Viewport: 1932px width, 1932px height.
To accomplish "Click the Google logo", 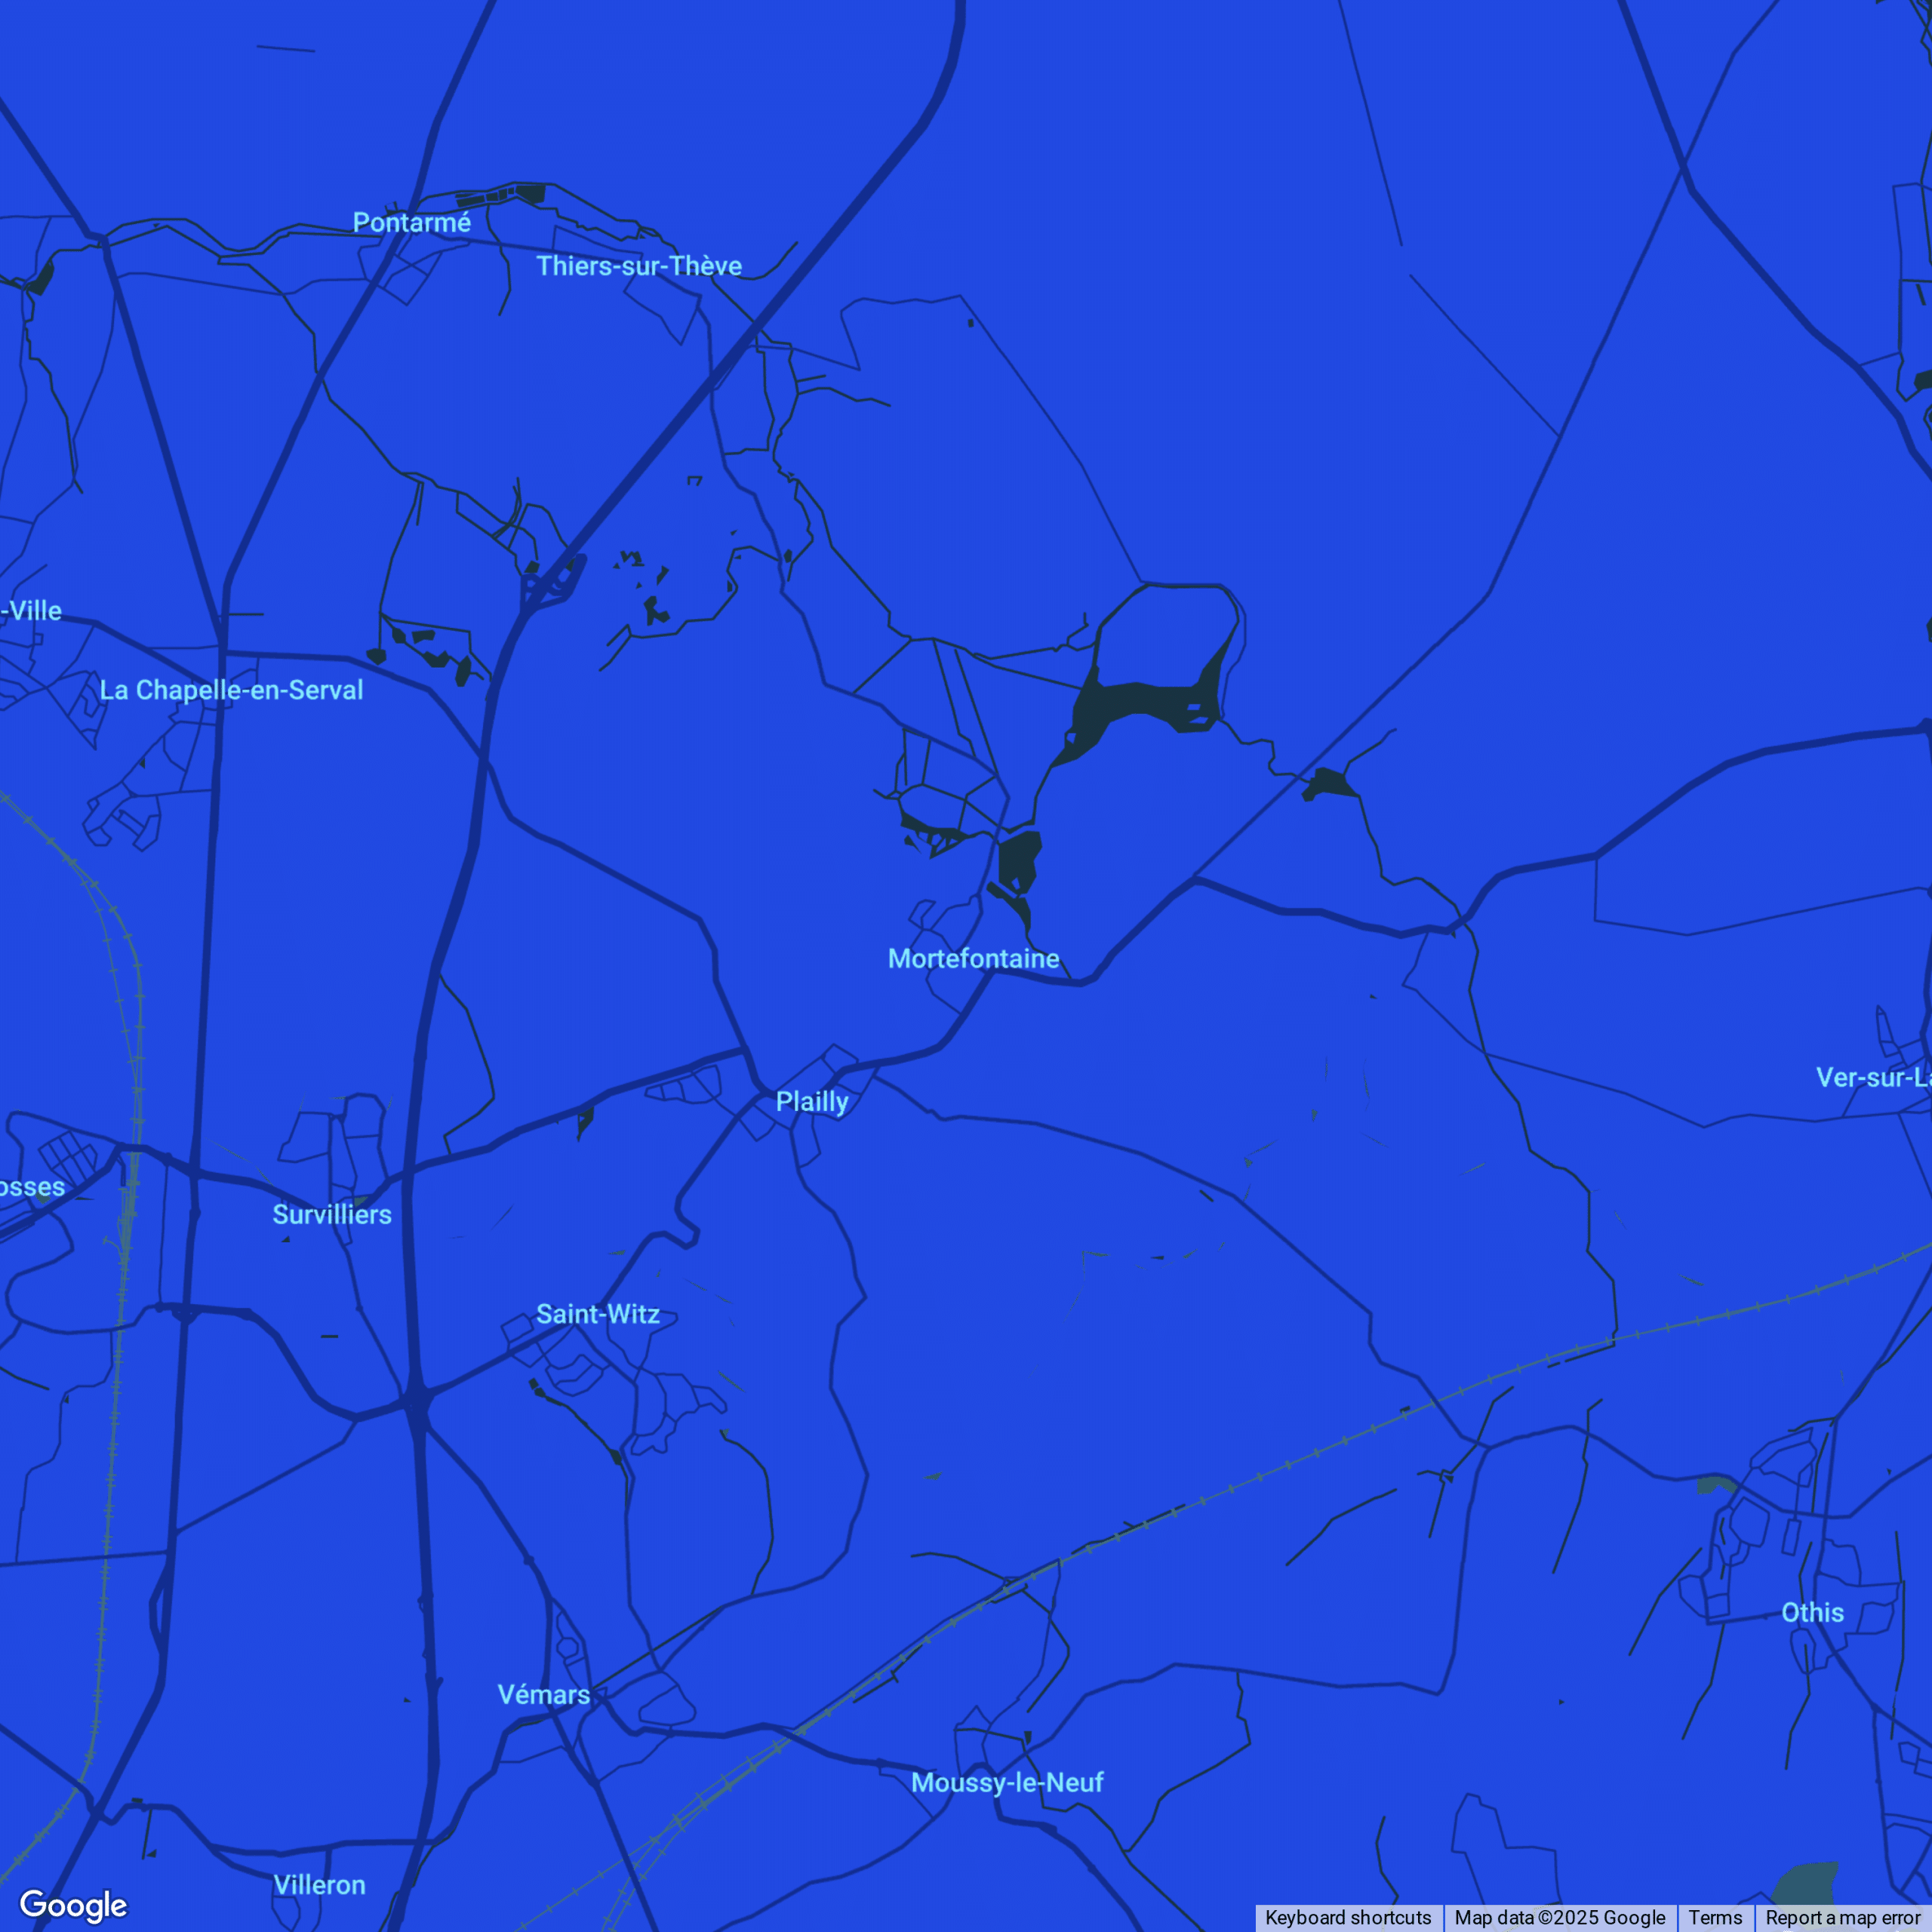I will click(x=73, y=1905).
